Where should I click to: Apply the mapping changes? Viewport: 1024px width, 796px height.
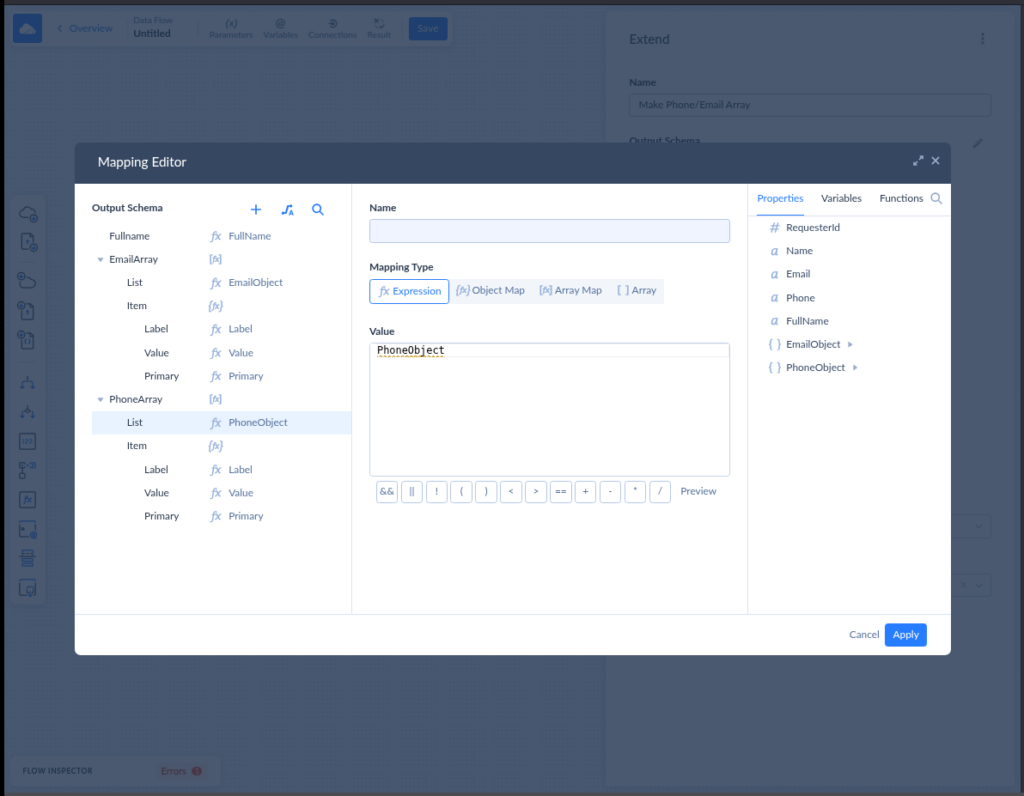(905, 635)
